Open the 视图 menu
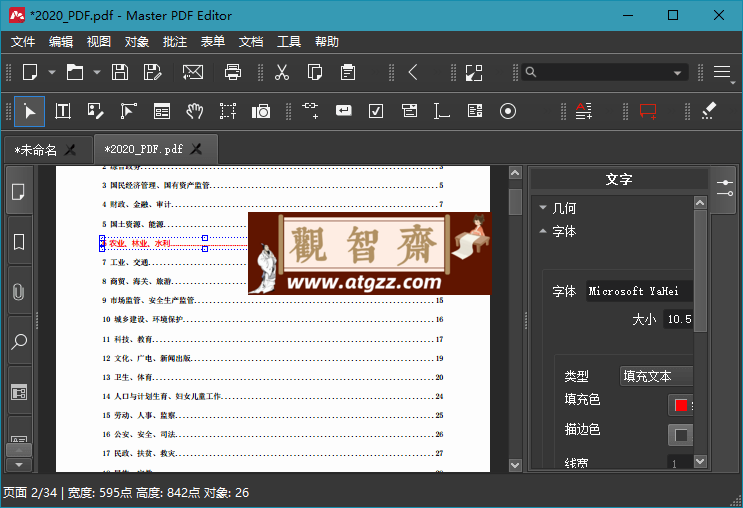743x508 pixels. (x=99, y=42)
